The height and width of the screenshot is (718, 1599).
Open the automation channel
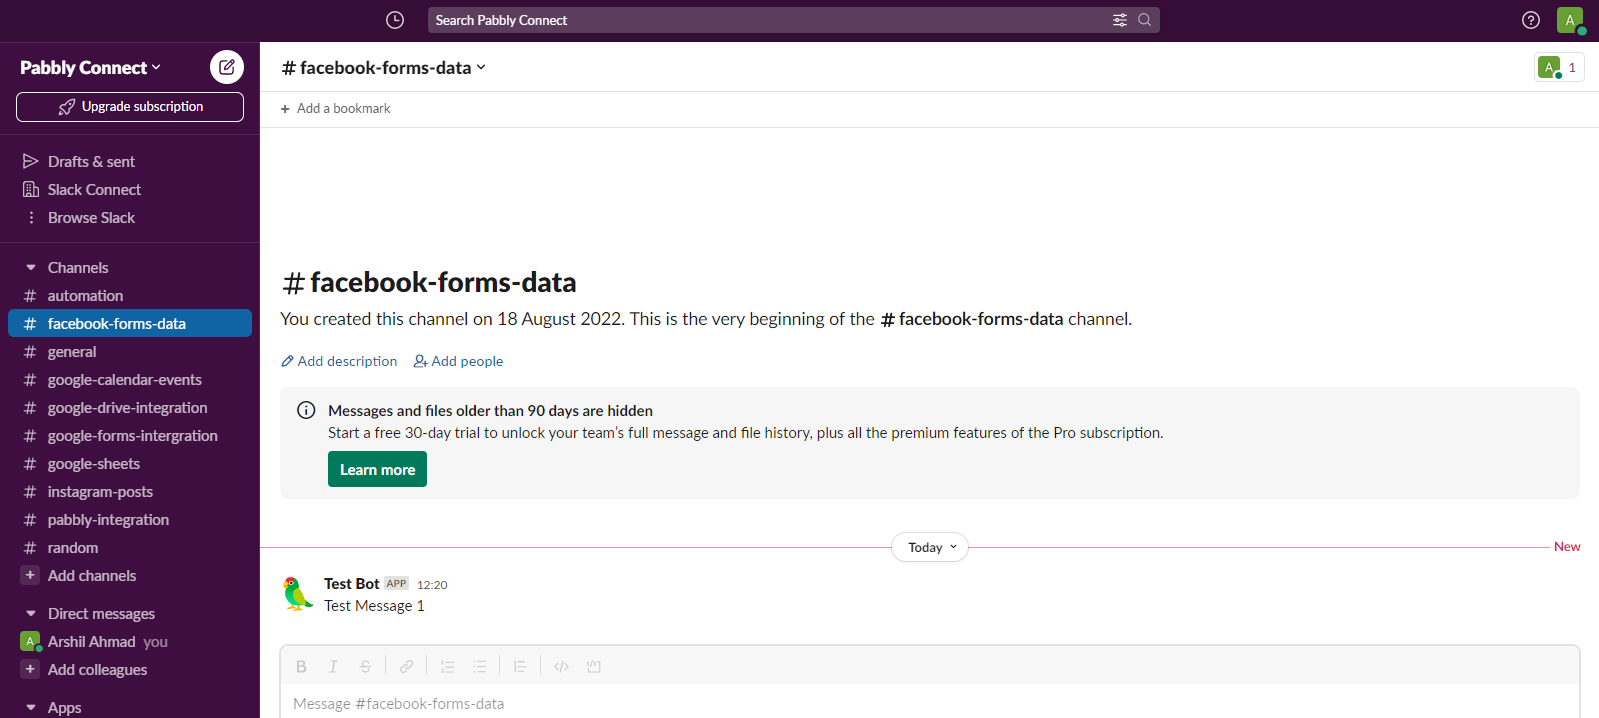point(130,295)
